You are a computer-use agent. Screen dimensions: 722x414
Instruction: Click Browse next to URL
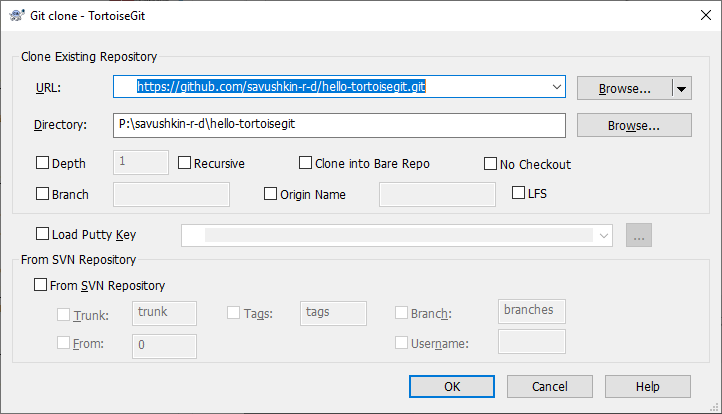(624, 88)
